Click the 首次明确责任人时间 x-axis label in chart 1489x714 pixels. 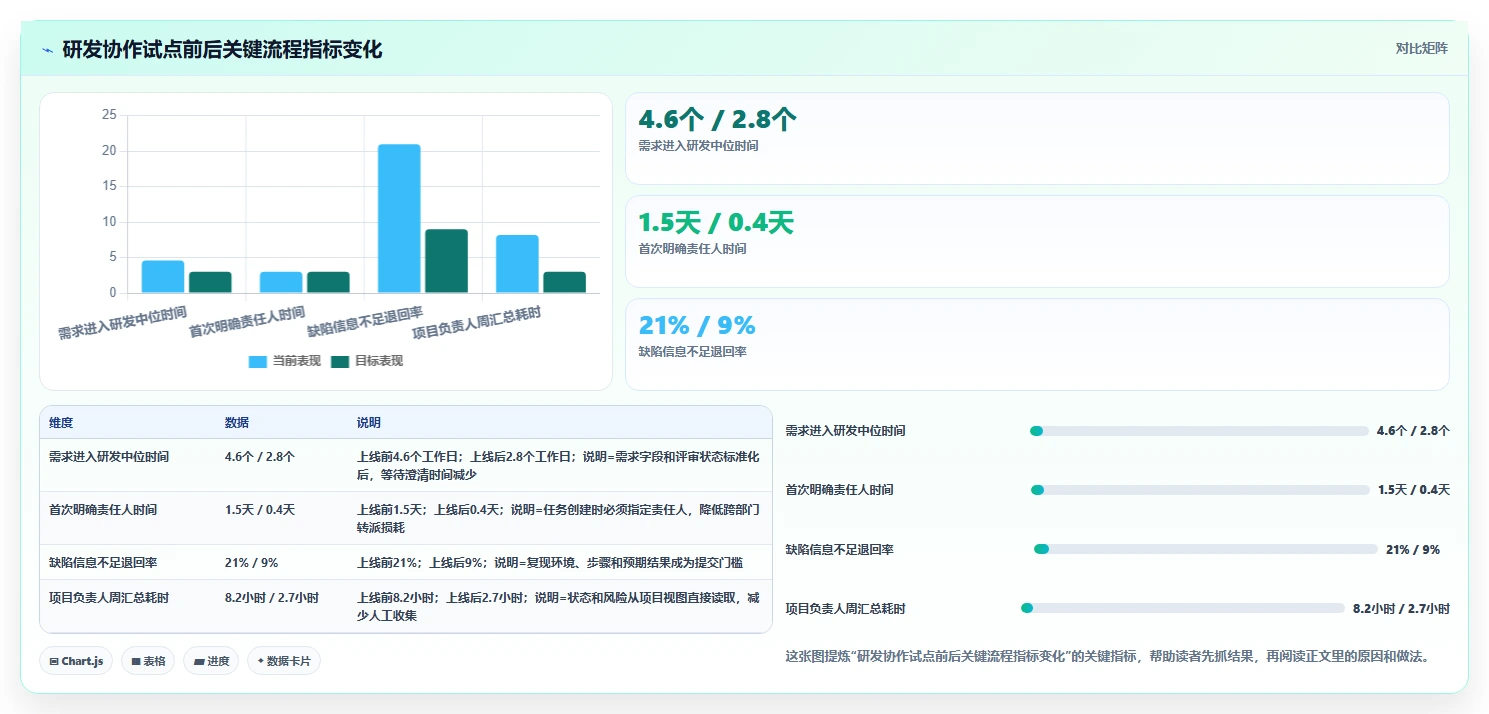pyautogui.click(x=247, y=322)
